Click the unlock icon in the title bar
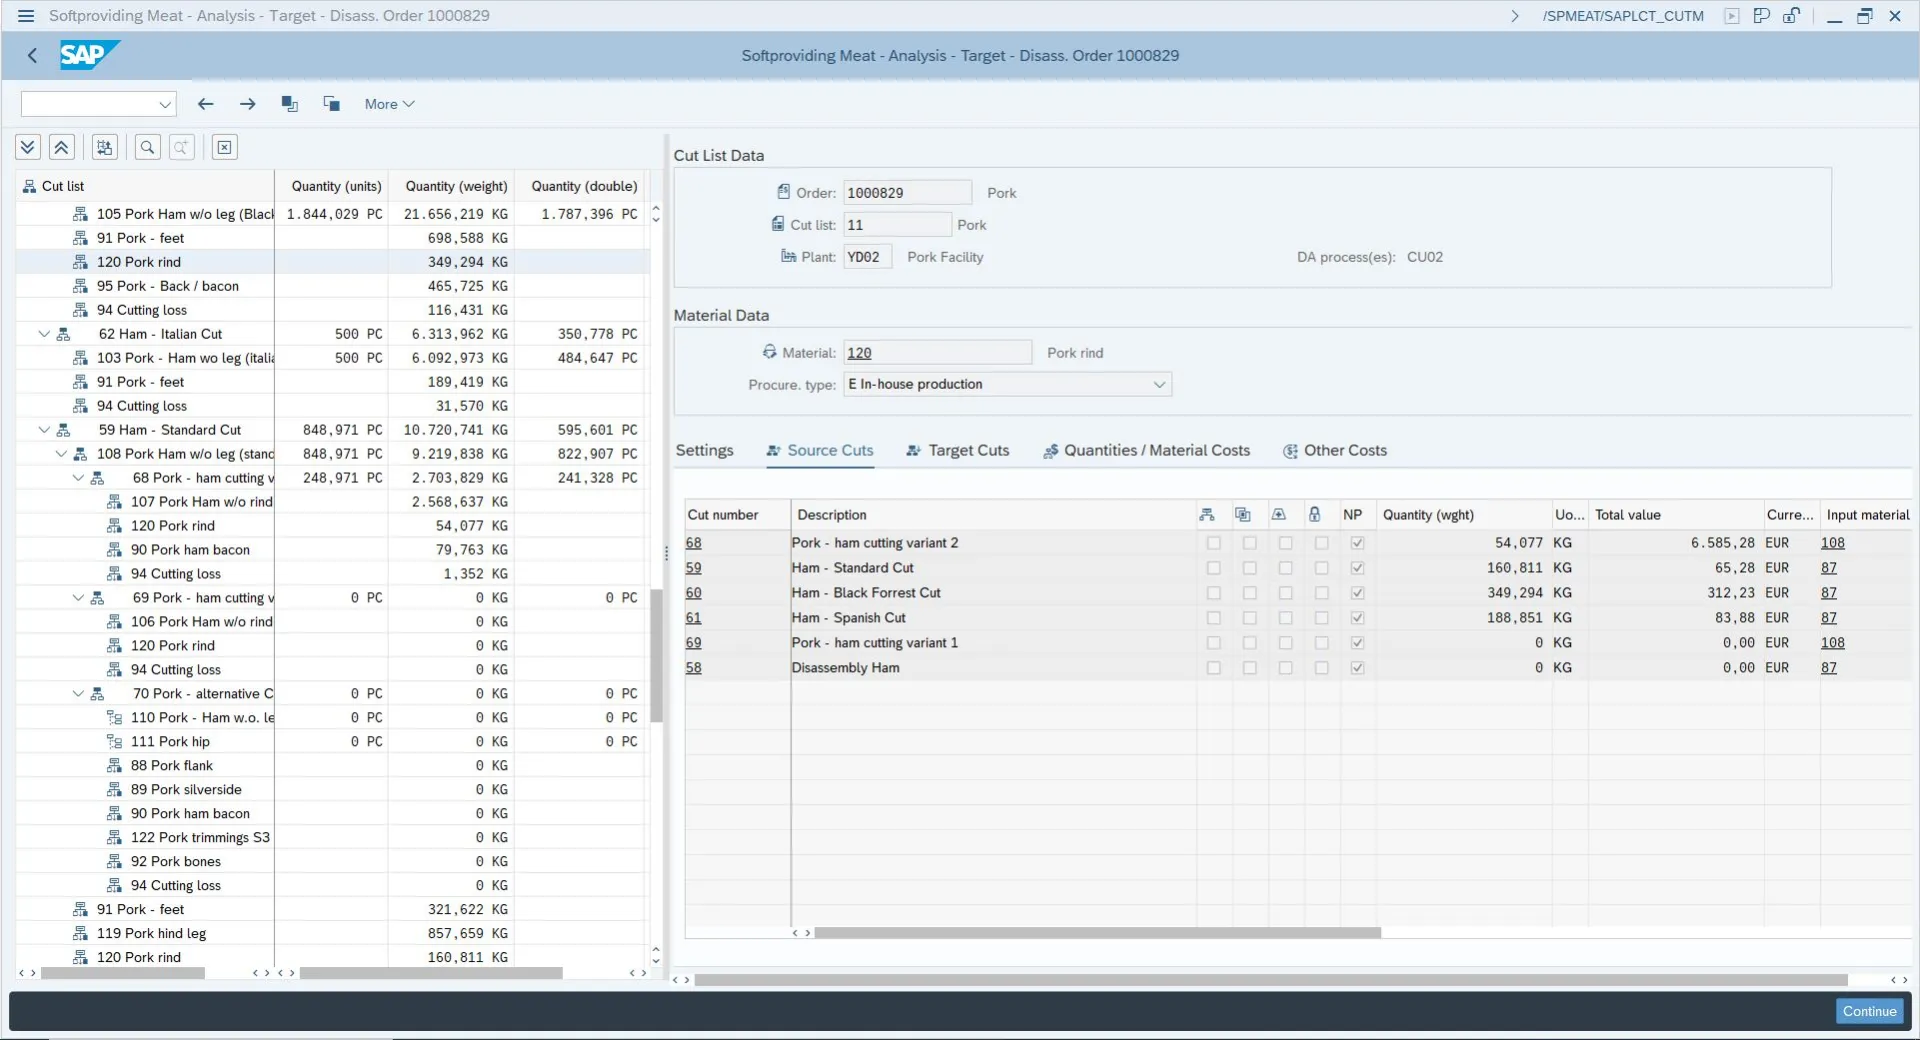The height and width of the screenshot is (1040, 1920). 1791,16
